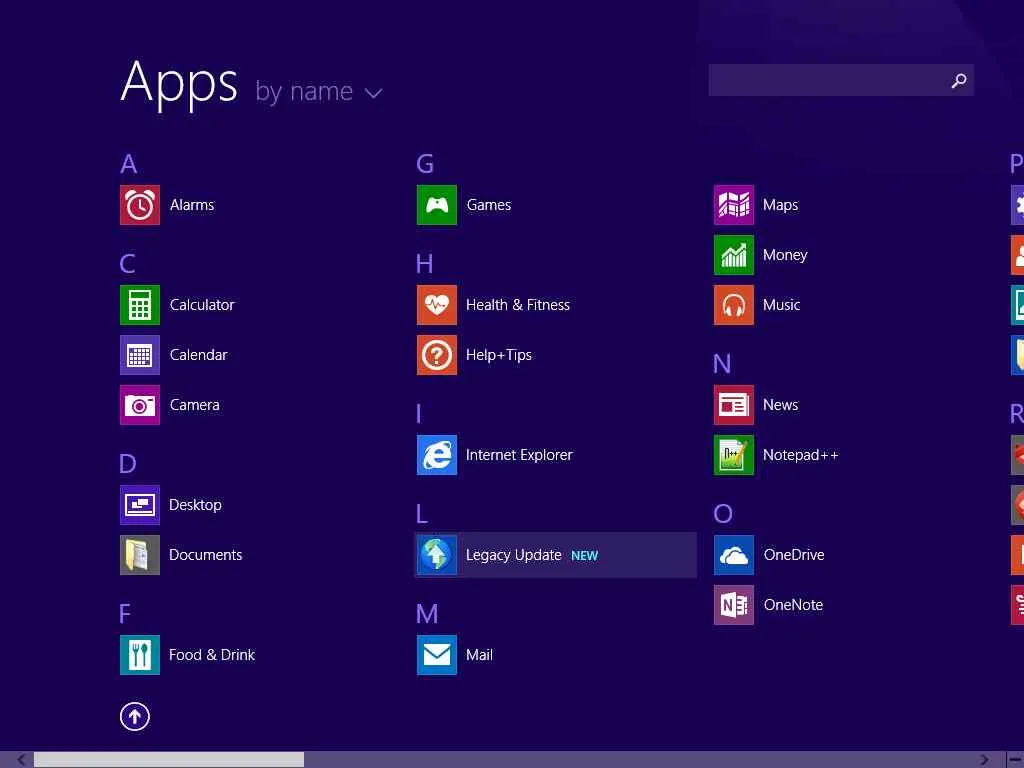Screen dimensions: 1024x768
Task: Go back to Start with up arrow
Action: 135,717
